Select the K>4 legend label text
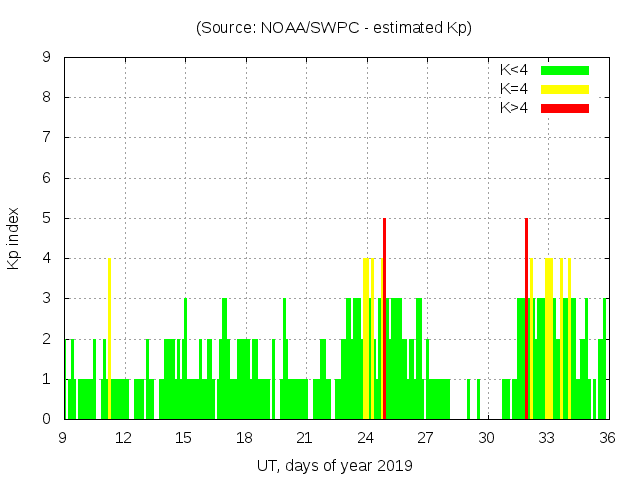The image size is (640, 480). pos(515,107)
